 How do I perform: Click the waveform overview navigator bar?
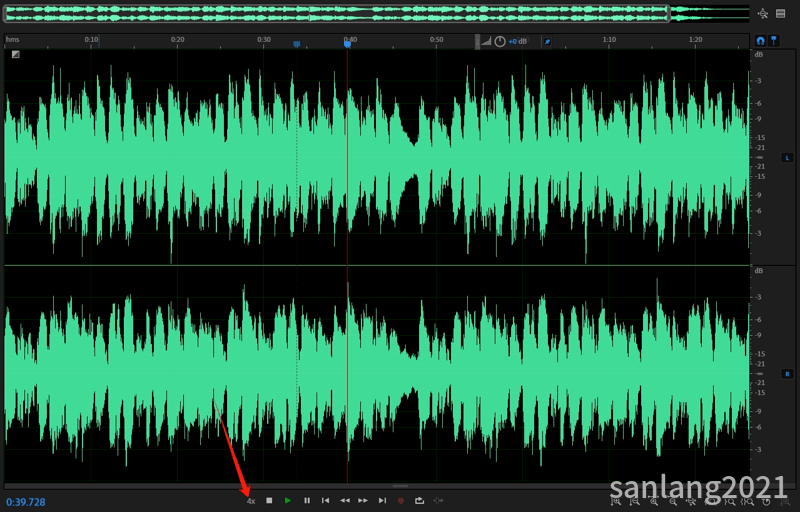[335, 13]
